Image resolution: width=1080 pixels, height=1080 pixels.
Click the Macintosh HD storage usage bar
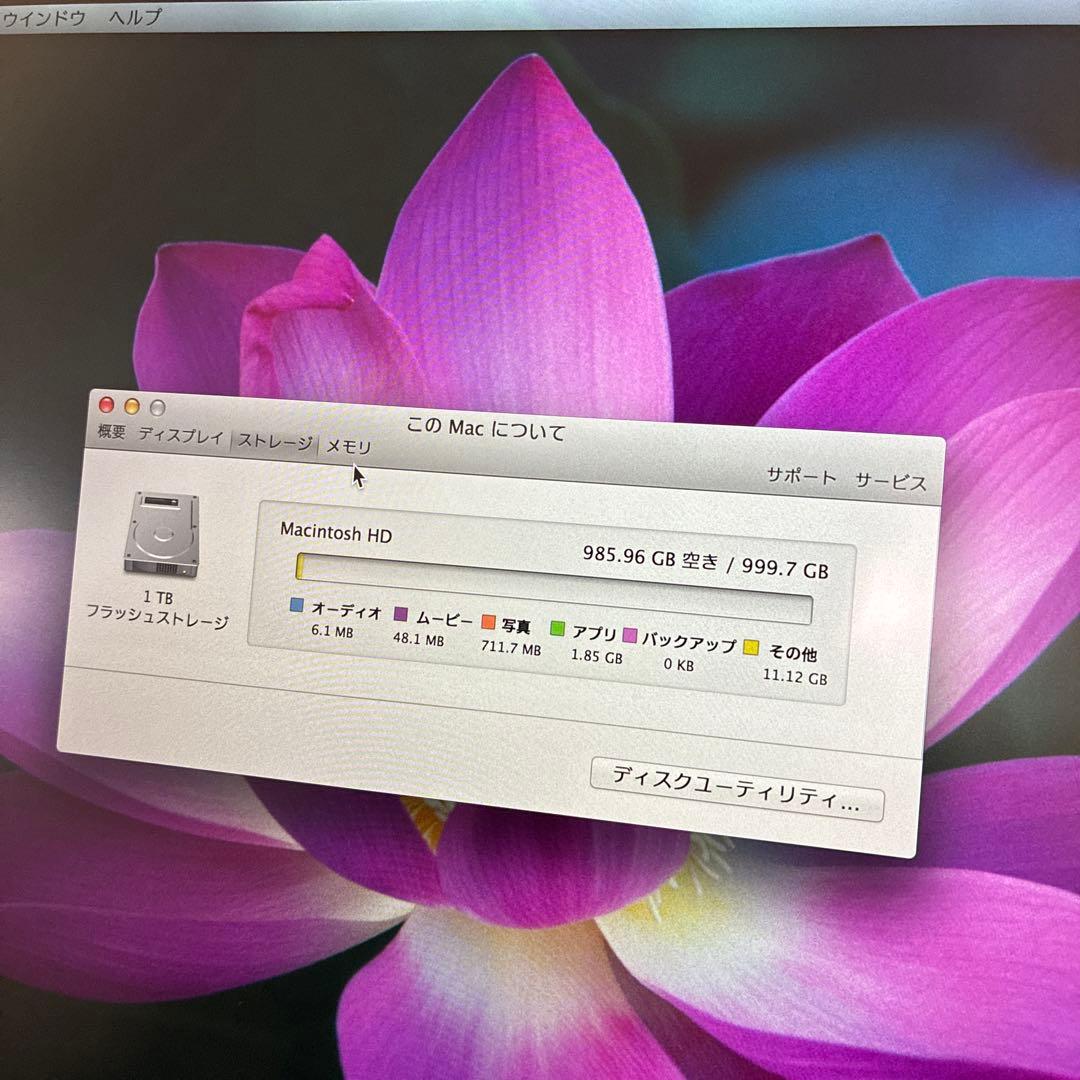553,588
